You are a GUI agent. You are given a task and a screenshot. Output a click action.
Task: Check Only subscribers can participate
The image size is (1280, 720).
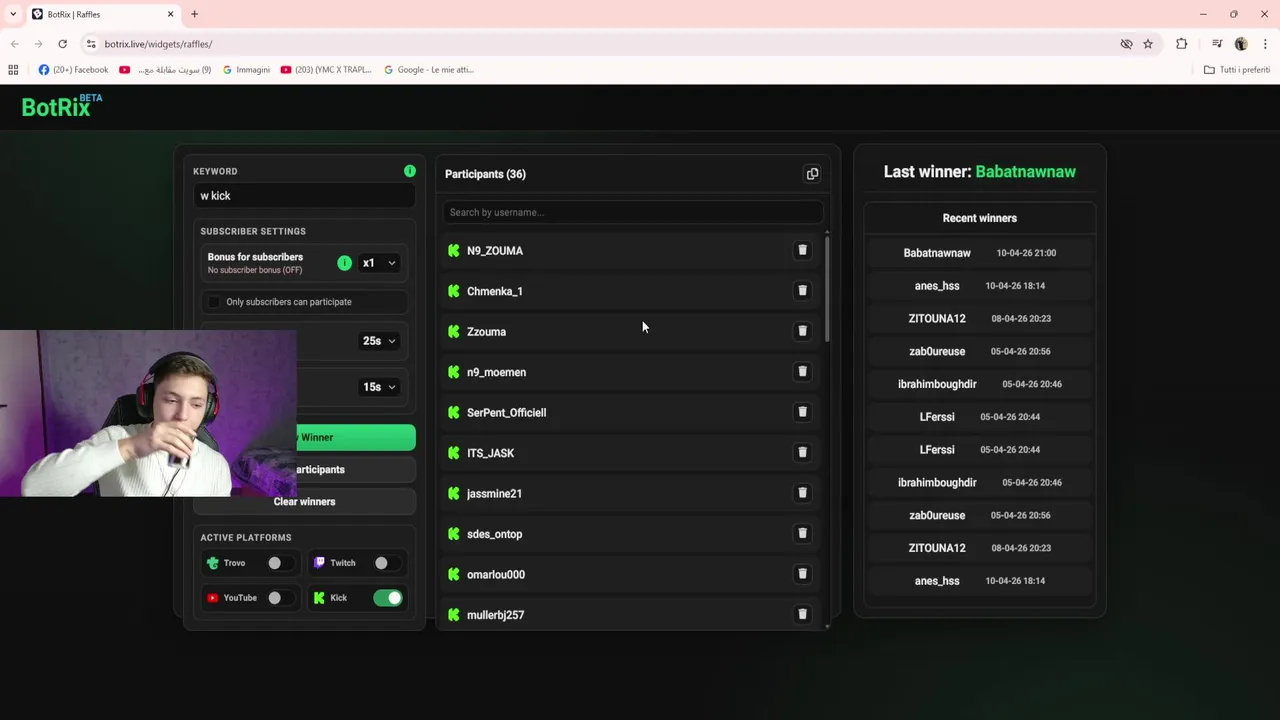click(x=213, y=302)
